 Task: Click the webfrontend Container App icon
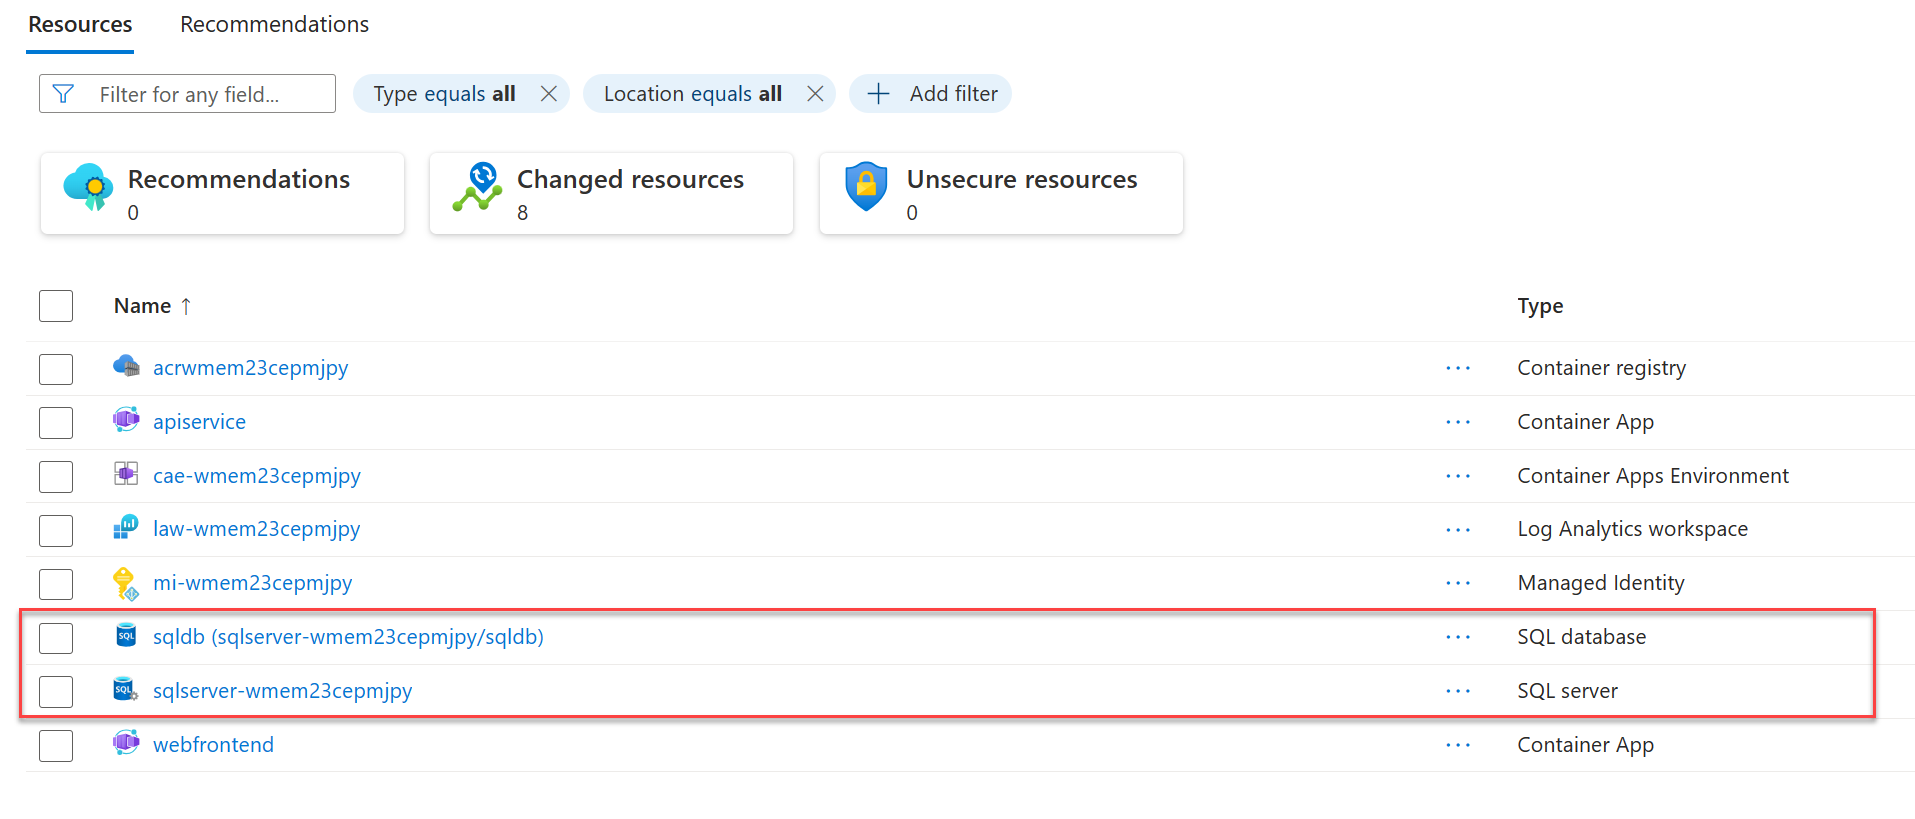[126, 743]
